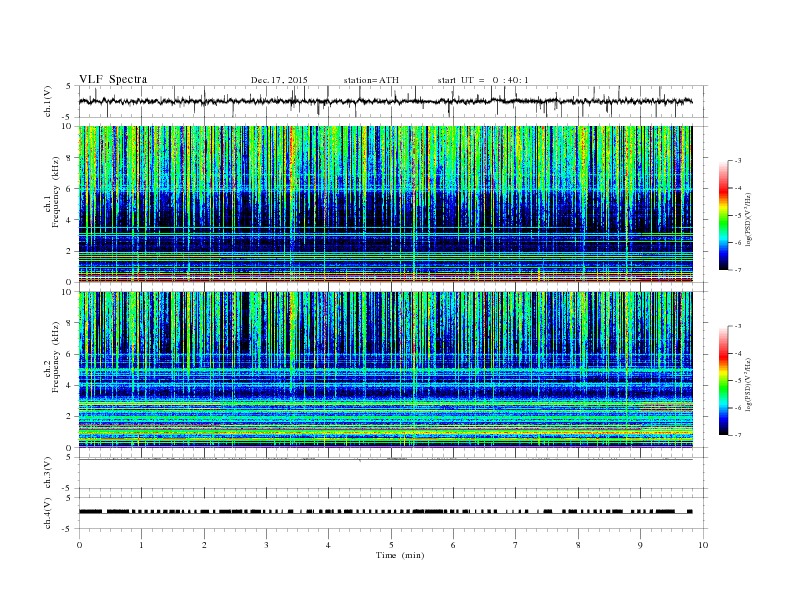792x612 pixels.
Task: Pick the ch.2 PSD color scale bar
Action: point(723,380)
